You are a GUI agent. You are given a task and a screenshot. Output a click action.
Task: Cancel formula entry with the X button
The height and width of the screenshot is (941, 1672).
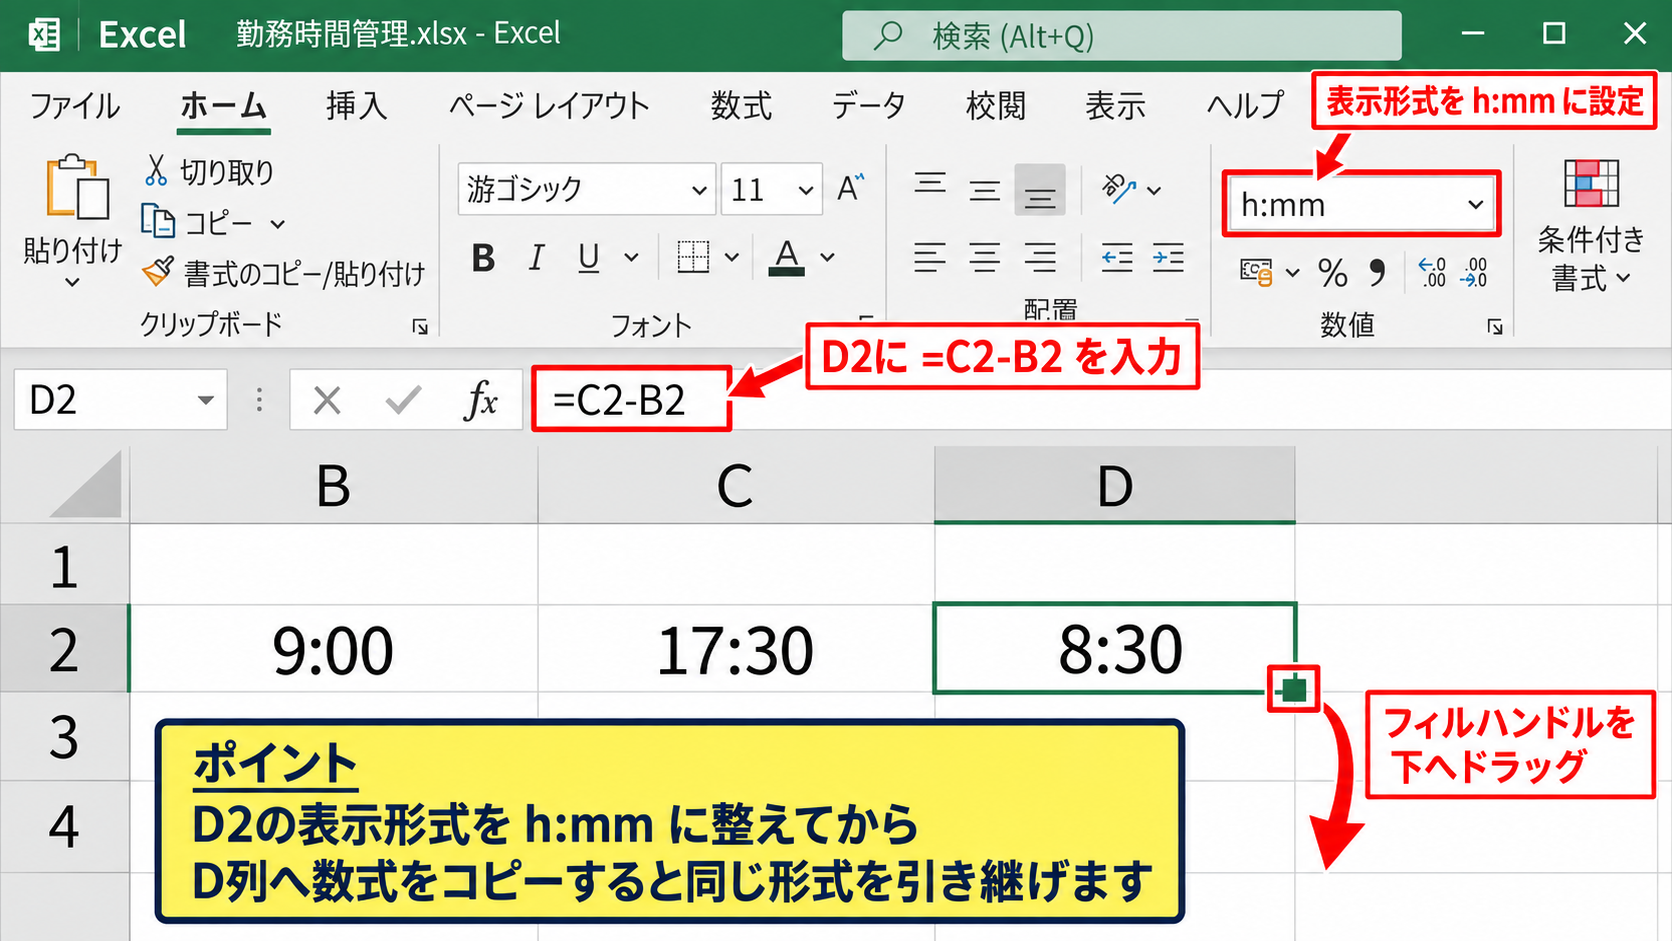[x=327, y=400]
